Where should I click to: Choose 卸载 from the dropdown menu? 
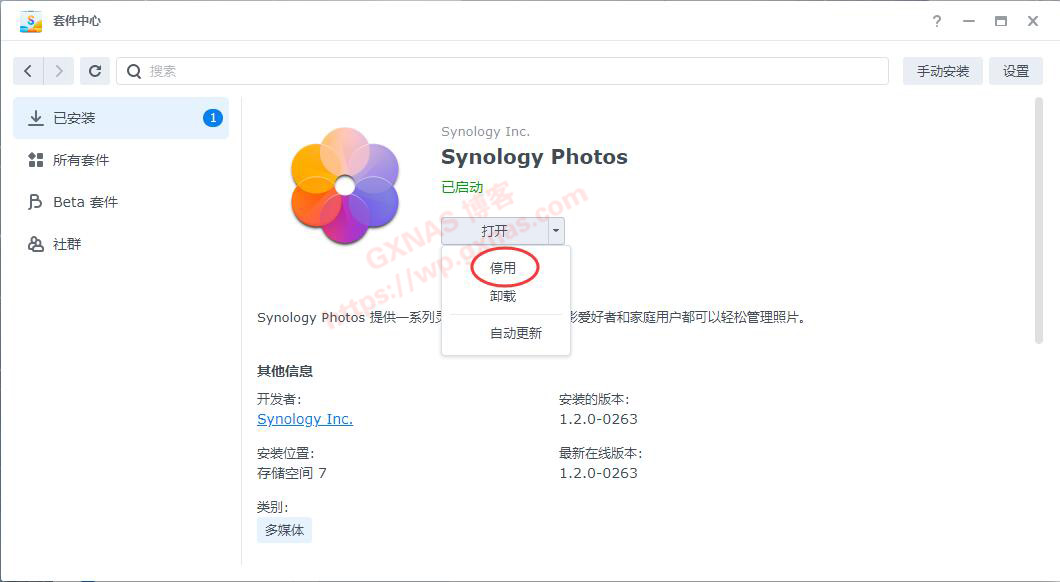click(503, 297)
